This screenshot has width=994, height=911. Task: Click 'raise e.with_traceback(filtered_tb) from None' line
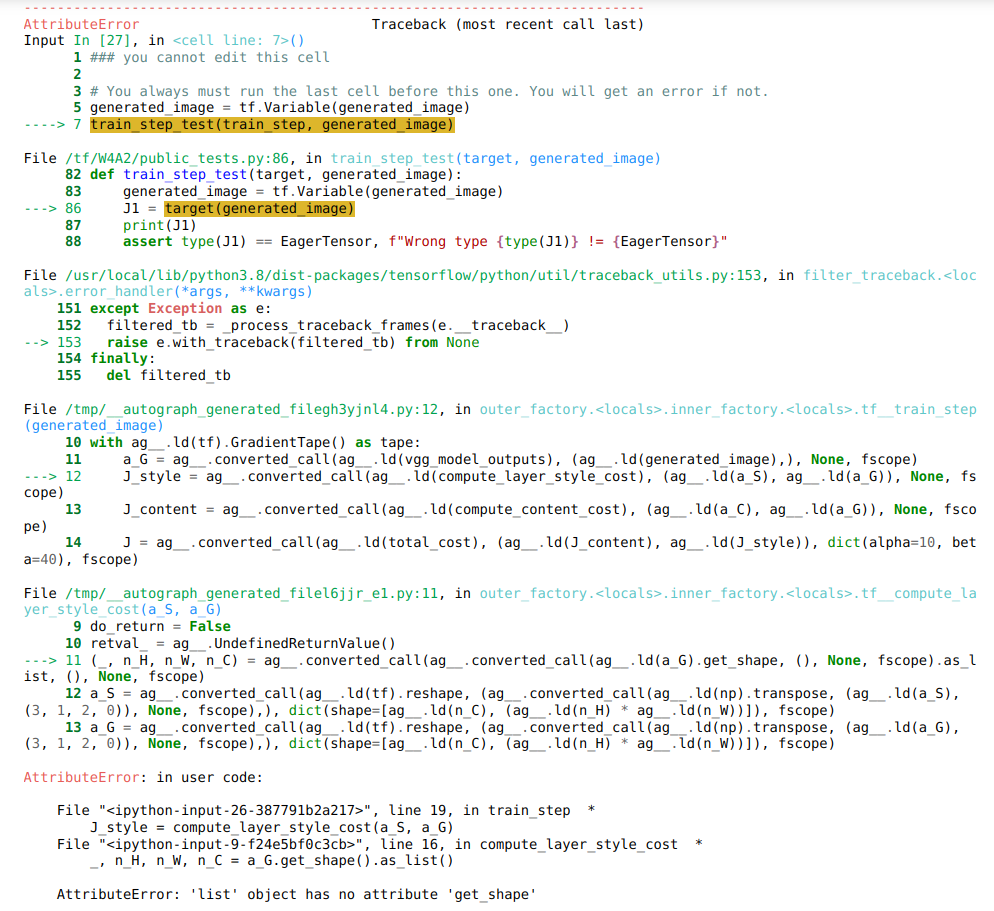click(x=293, y=342)
